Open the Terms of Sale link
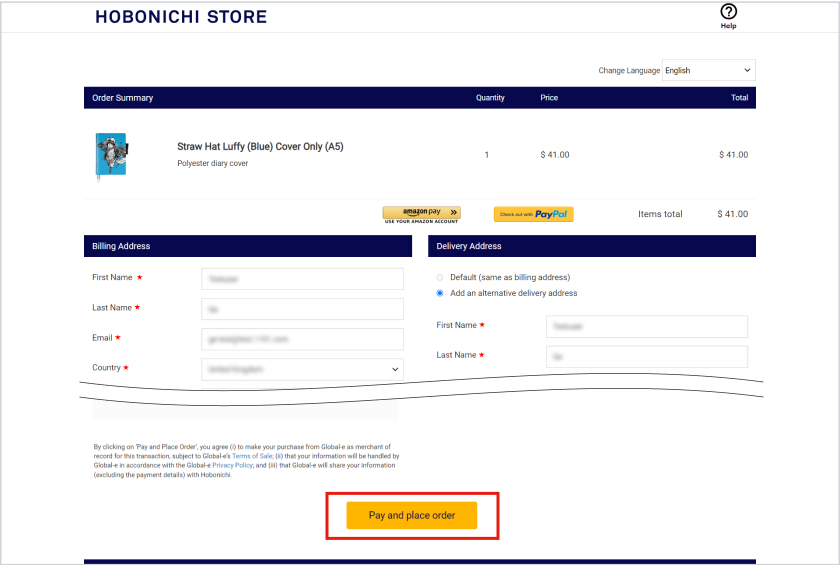 pyautogui.click(x=250, y=455)
